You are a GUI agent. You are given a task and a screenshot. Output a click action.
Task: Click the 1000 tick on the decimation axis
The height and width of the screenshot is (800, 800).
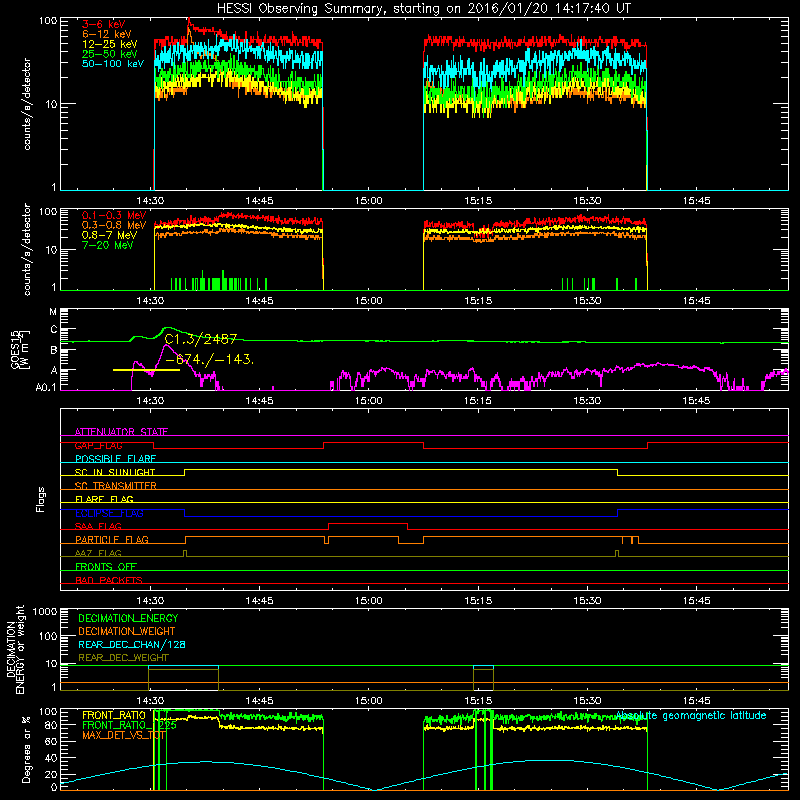pyautogui.click(x=45, y=611)
